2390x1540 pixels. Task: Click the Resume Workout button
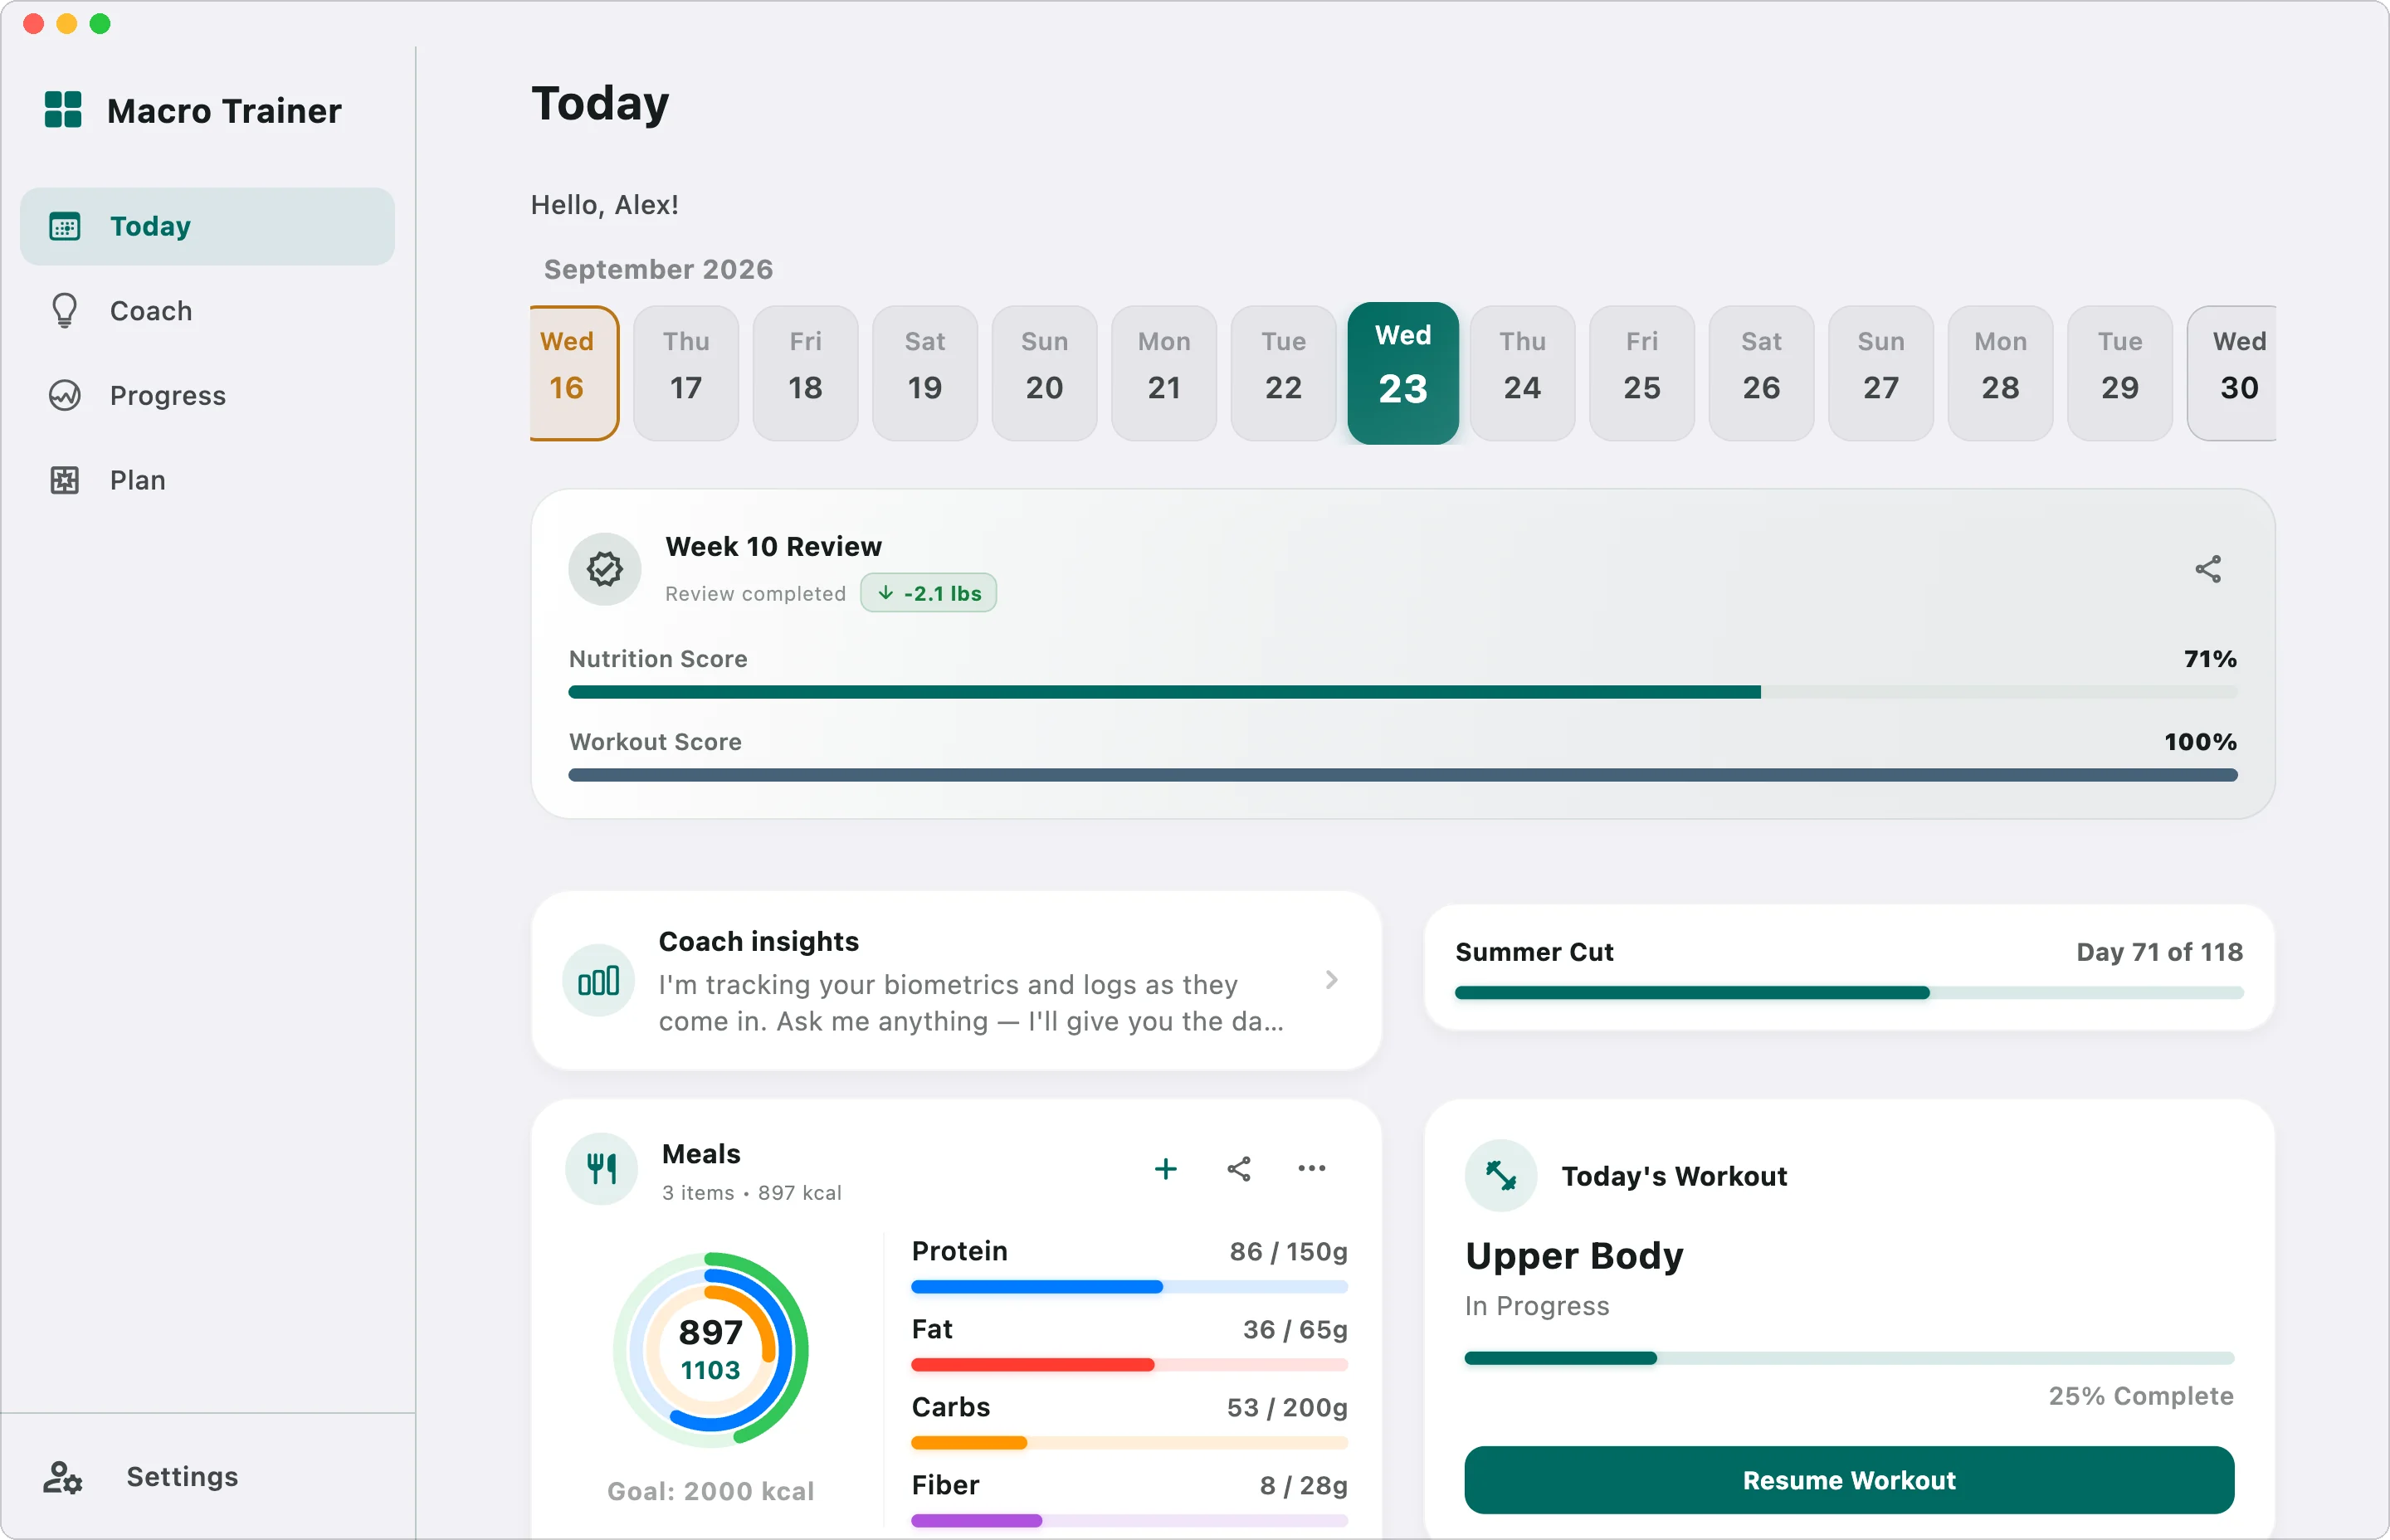point(1849,1480)
